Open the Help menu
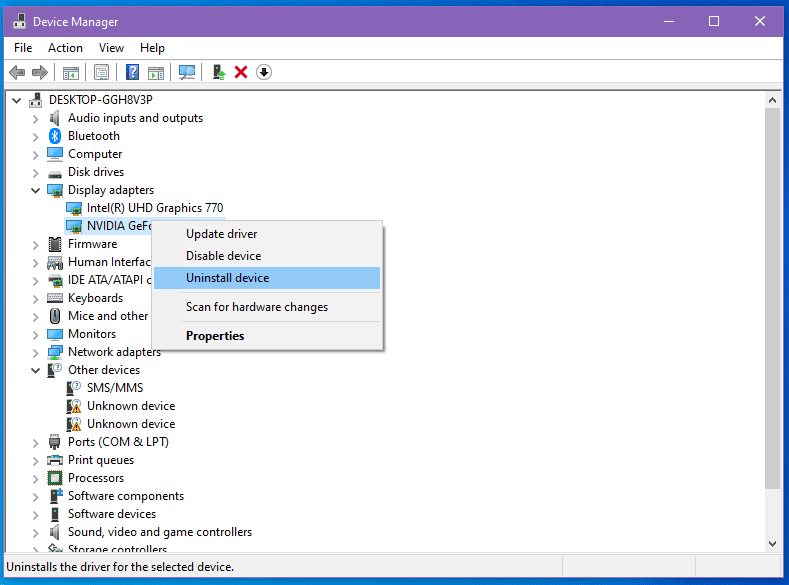This screenshot has height=585, width=789. [x=152, y=48]
